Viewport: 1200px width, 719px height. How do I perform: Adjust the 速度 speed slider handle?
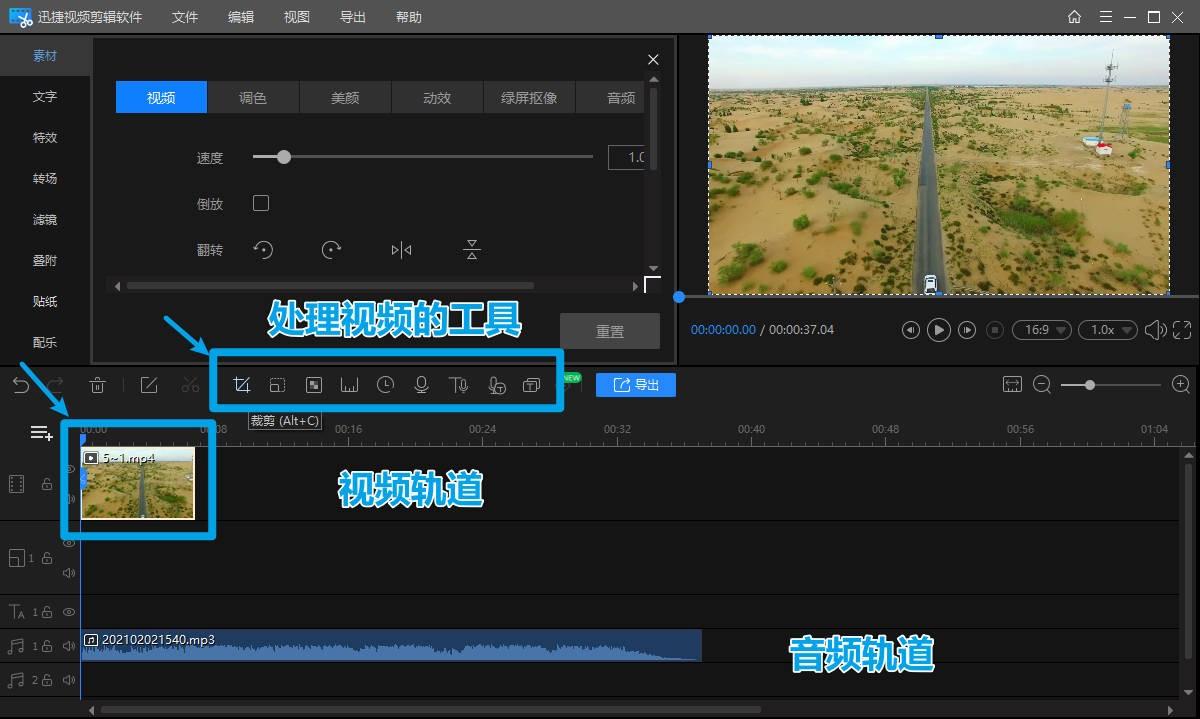click(x=284, y=157)
